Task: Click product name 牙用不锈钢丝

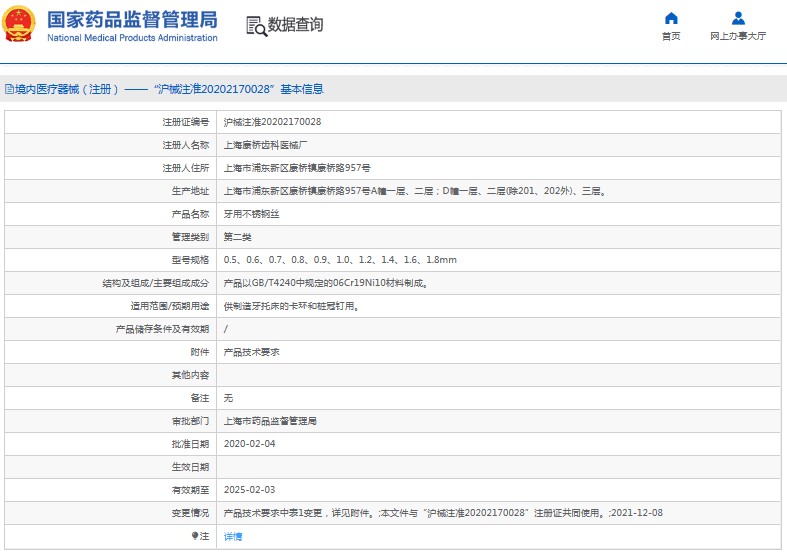Action: tap(249, 214)
